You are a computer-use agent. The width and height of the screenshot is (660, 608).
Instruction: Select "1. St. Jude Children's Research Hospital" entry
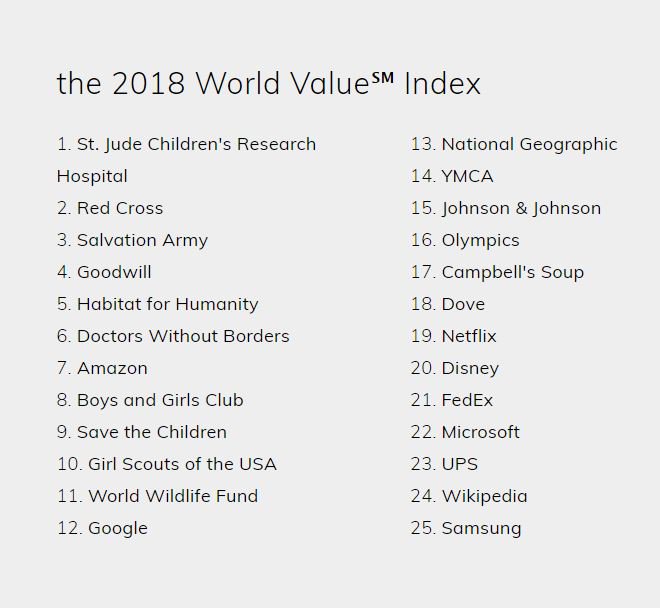pyautogui.click(x=186, y=160)
